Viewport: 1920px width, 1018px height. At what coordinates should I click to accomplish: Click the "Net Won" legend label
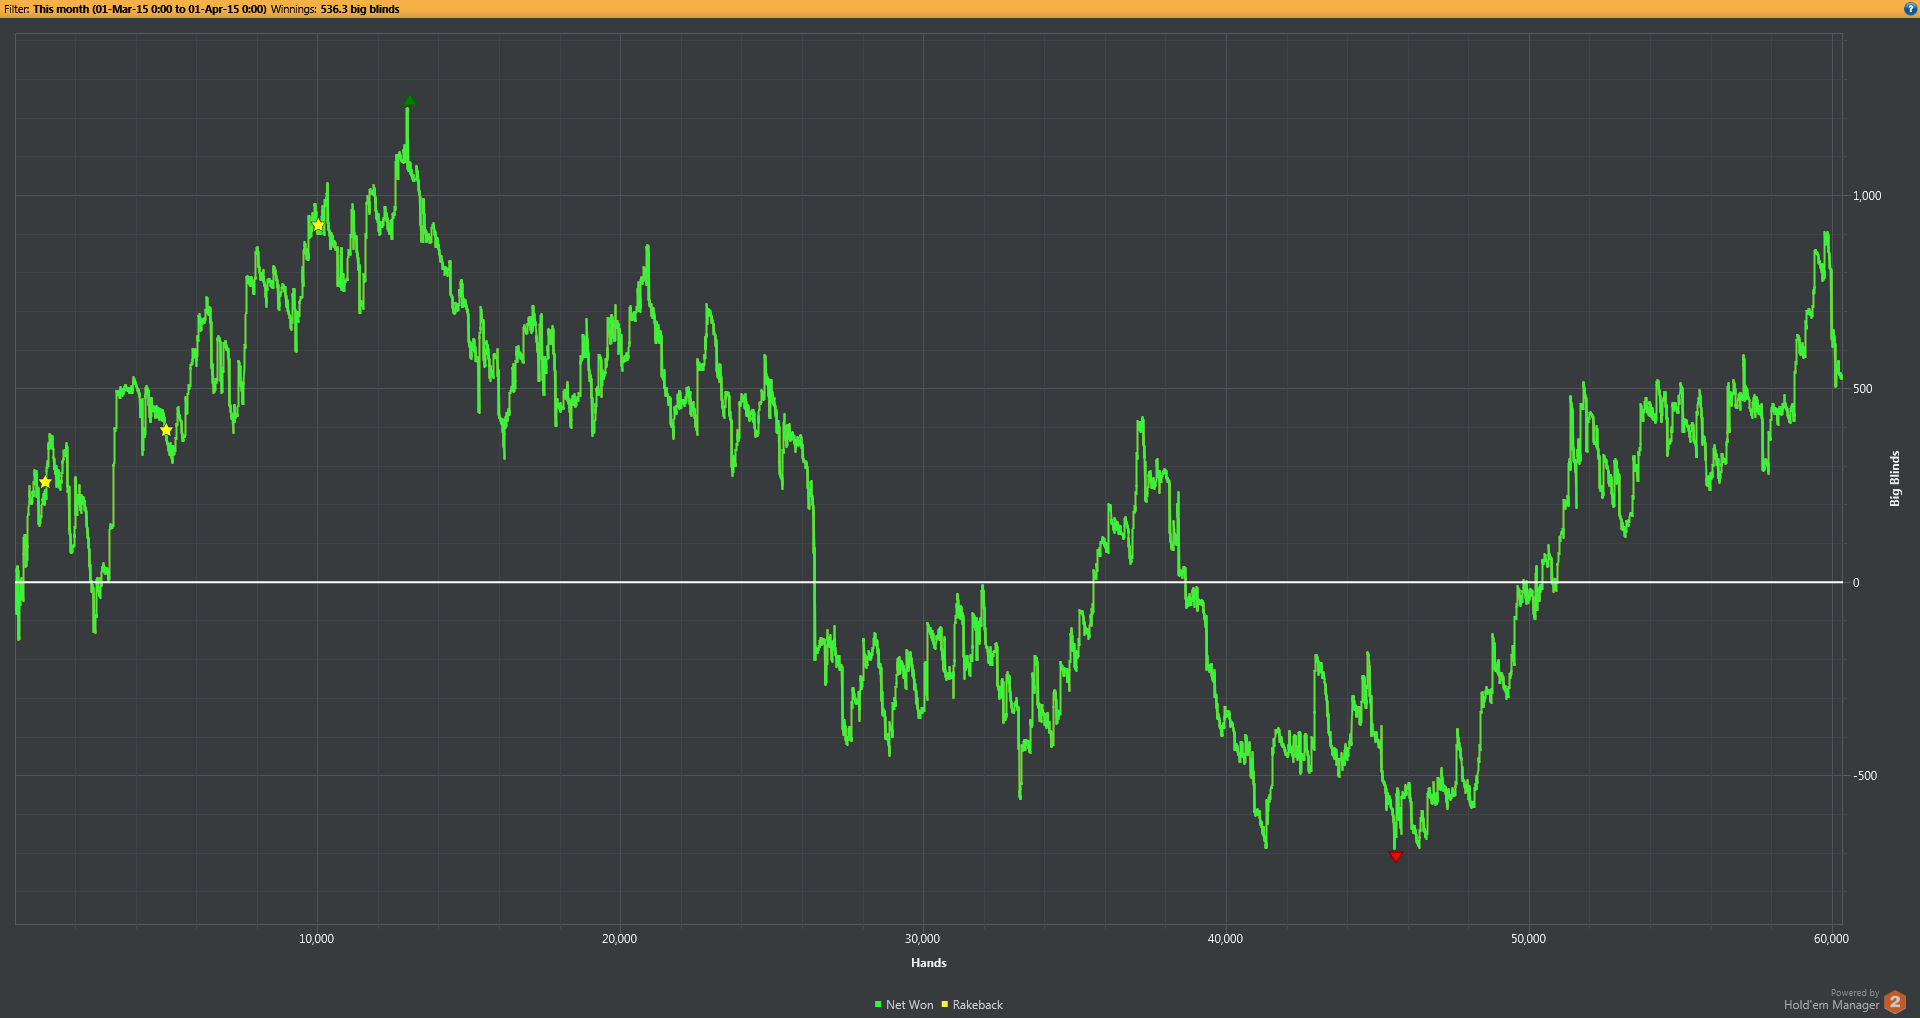[x=910, y=1005]
